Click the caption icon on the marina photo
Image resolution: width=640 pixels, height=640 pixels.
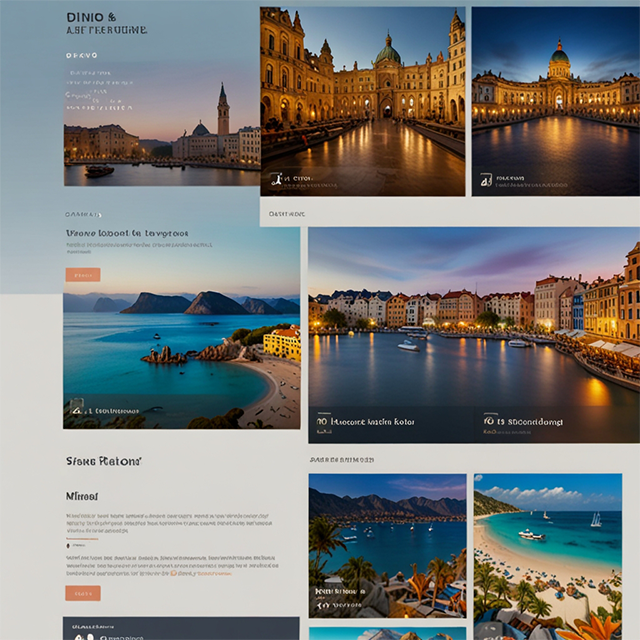(322, 592)
